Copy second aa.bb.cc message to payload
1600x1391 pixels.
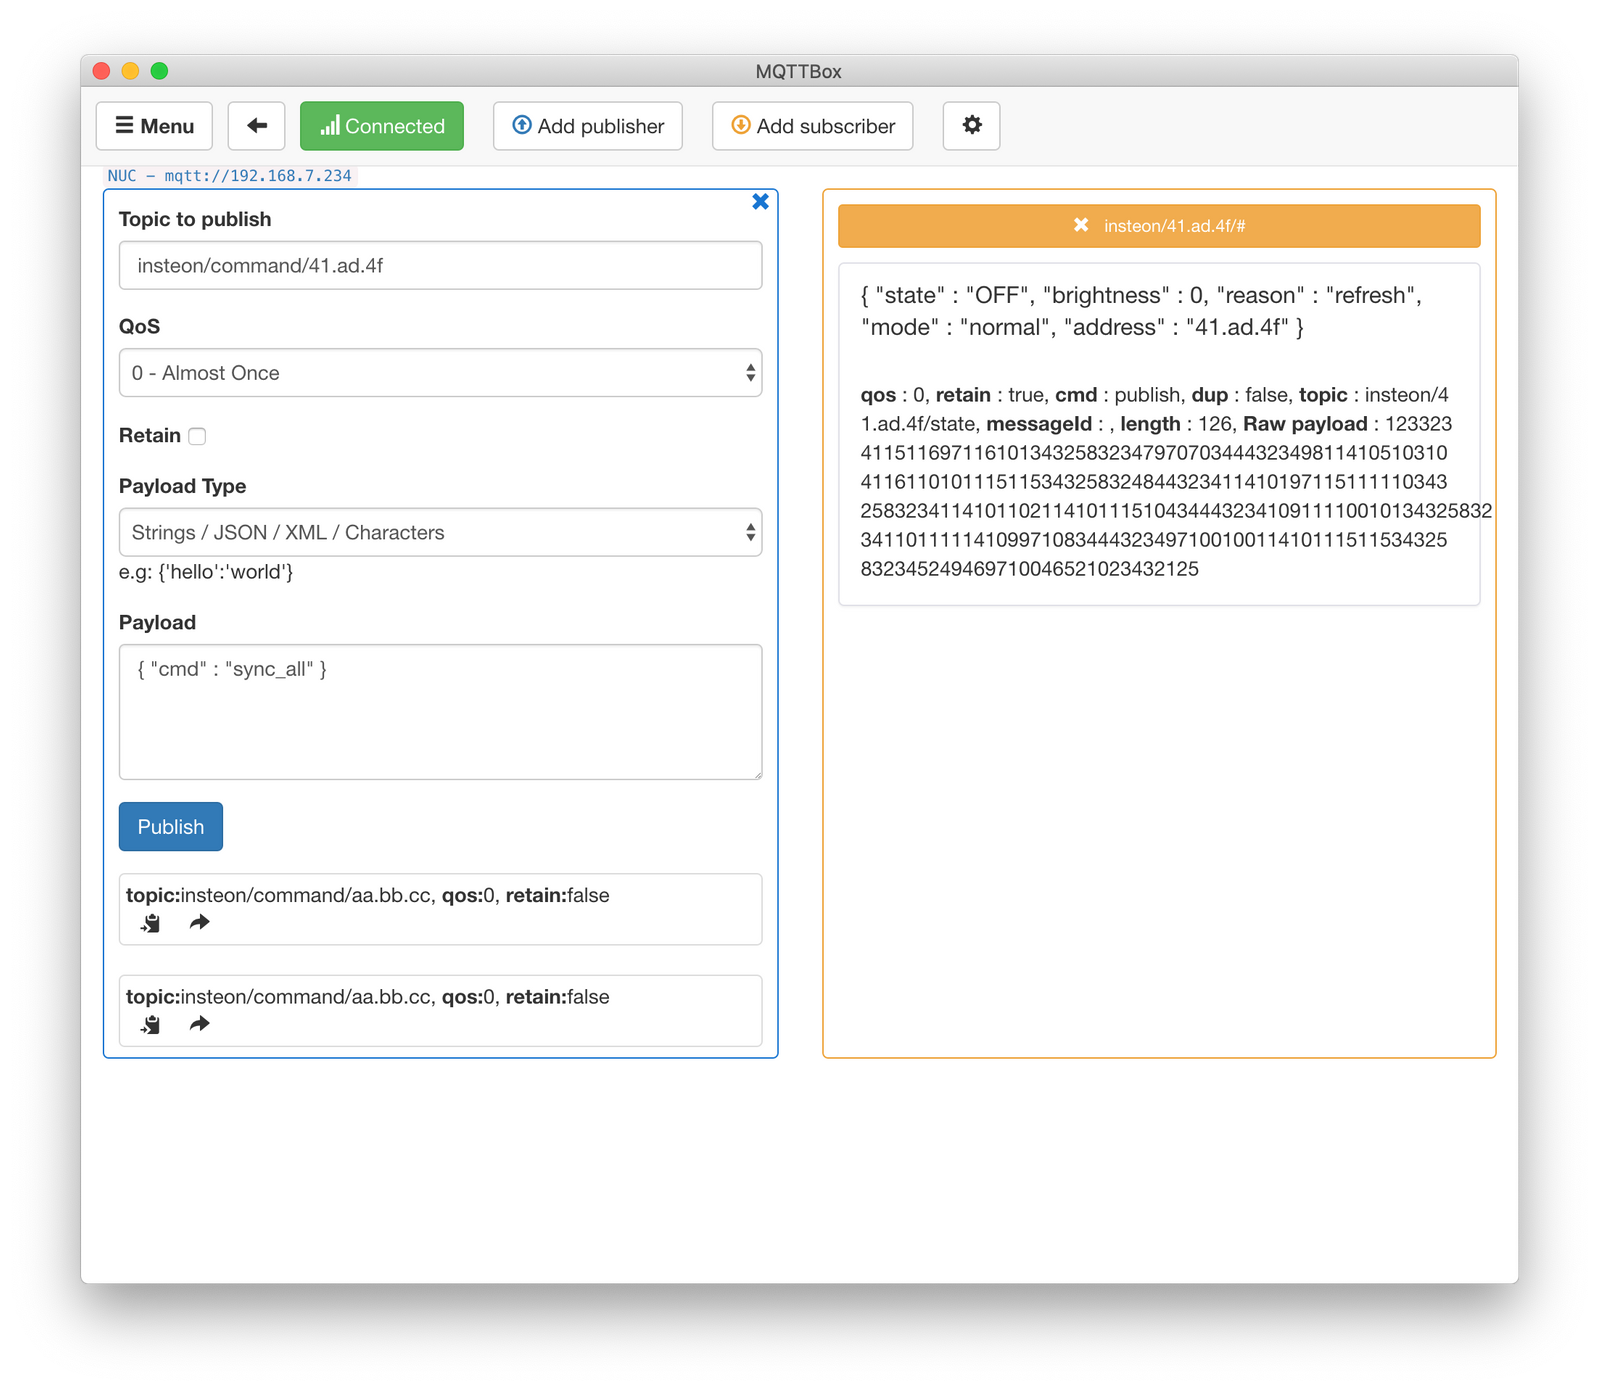tap(150, 1024)
